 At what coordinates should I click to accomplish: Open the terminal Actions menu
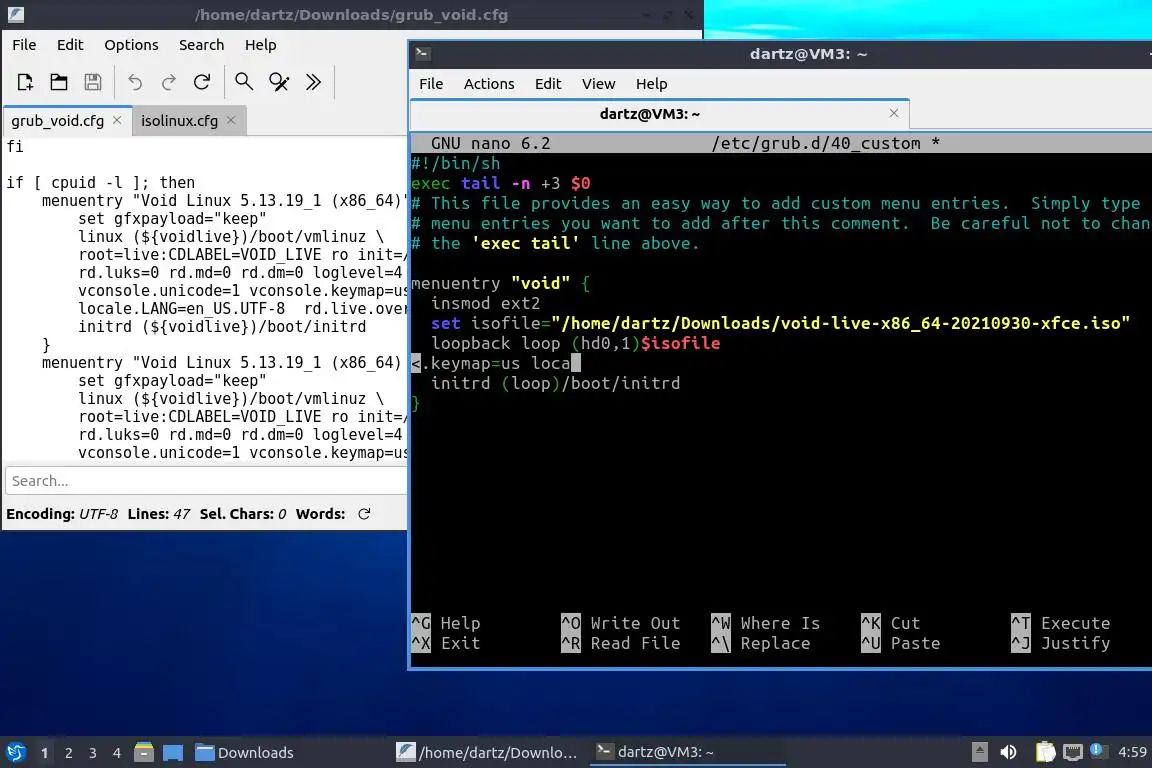tap(489, 84)
